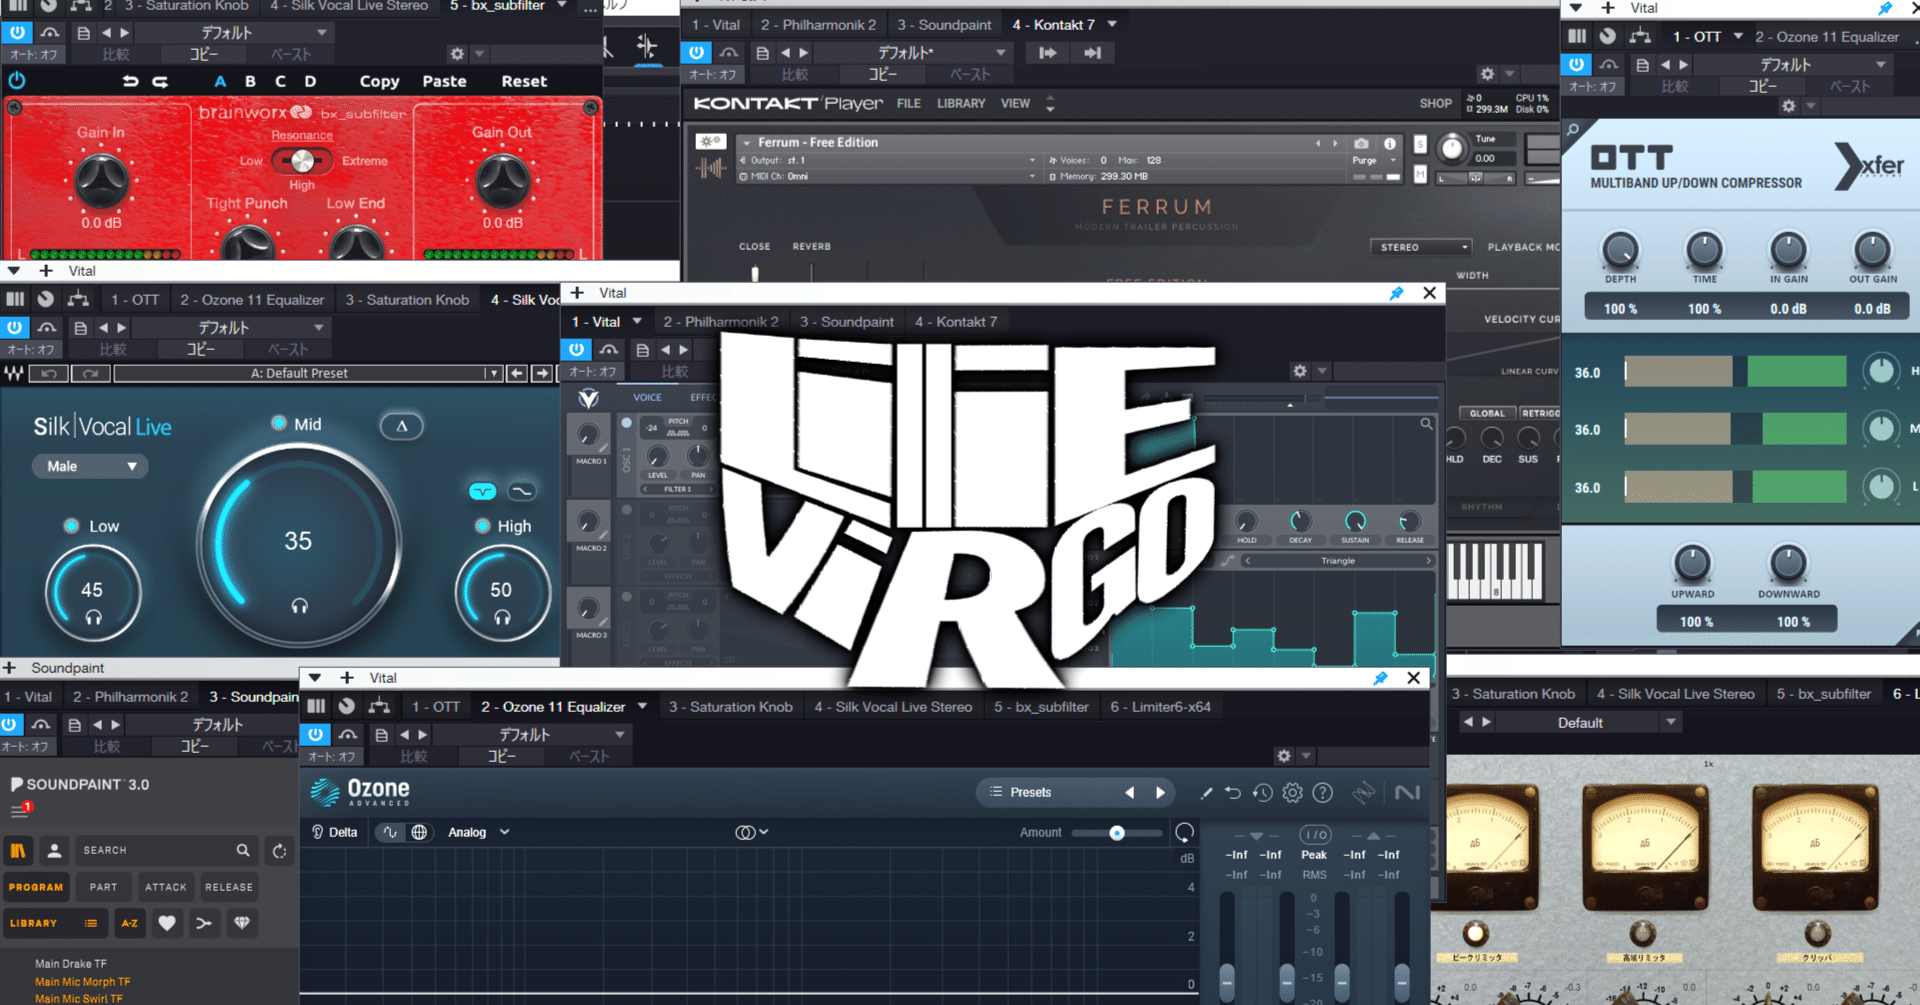Viewport: 1920px width, 1005px height.
Task: Toggle Silk Vocal delta triangle button
Action: click(x=402, y=426)
